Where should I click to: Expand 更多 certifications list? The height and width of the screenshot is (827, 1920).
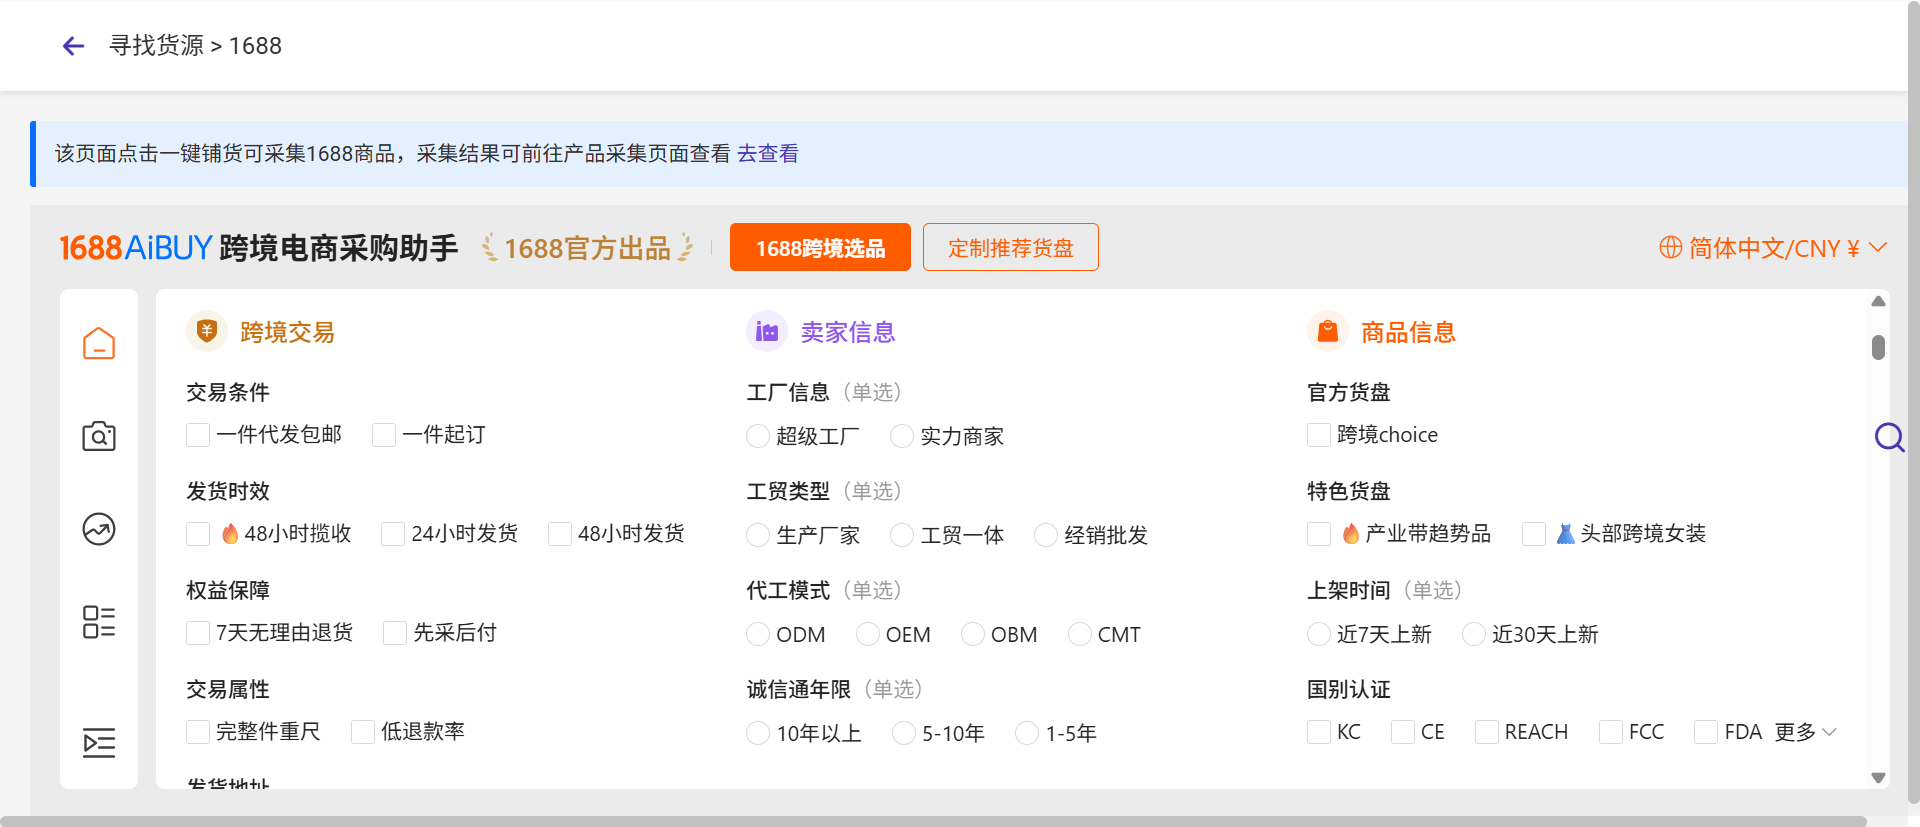[1805, 732]
